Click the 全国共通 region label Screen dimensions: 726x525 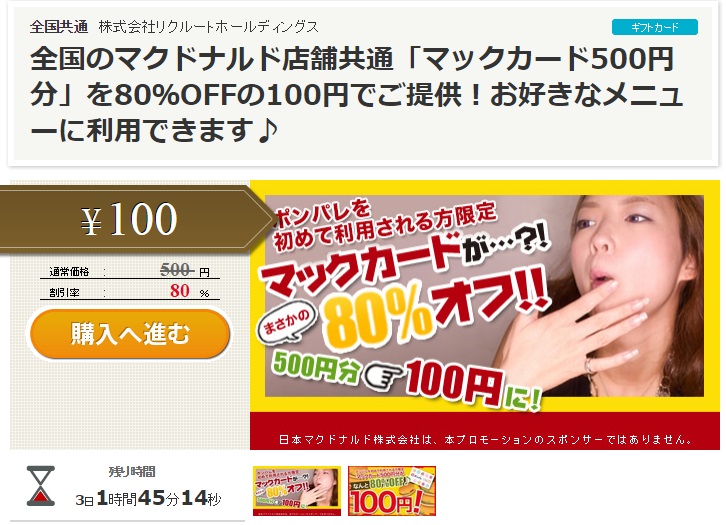pyautogui.click(x=59, y=27)
